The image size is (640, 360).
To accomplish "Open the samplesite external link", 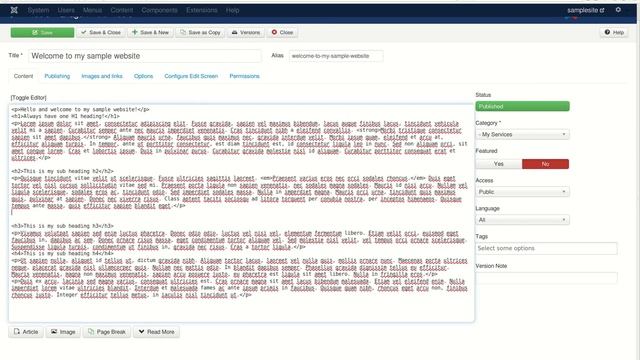I will point(585,10).
